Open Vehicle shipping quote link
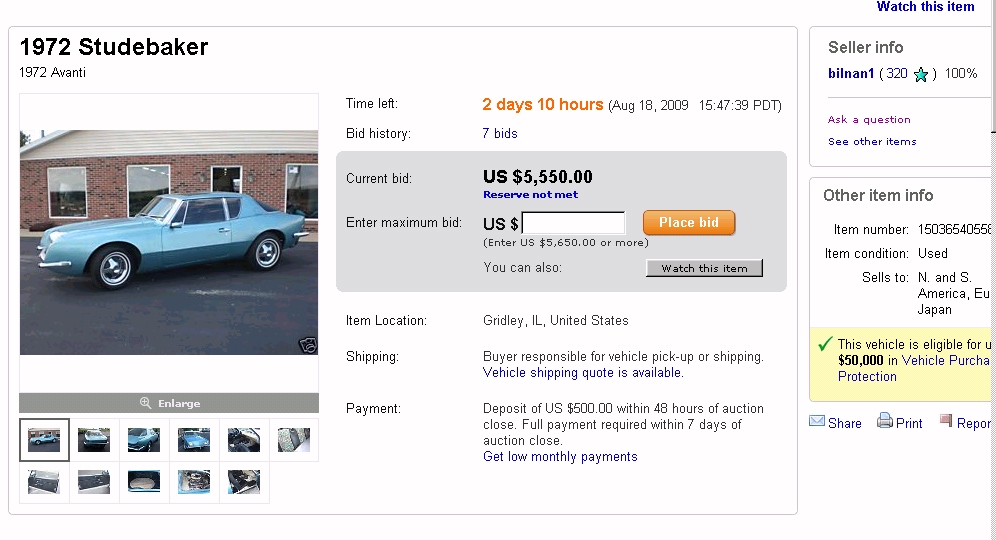Image resolution: width=996 pixels, height=540 pixels. coord(582,373)
